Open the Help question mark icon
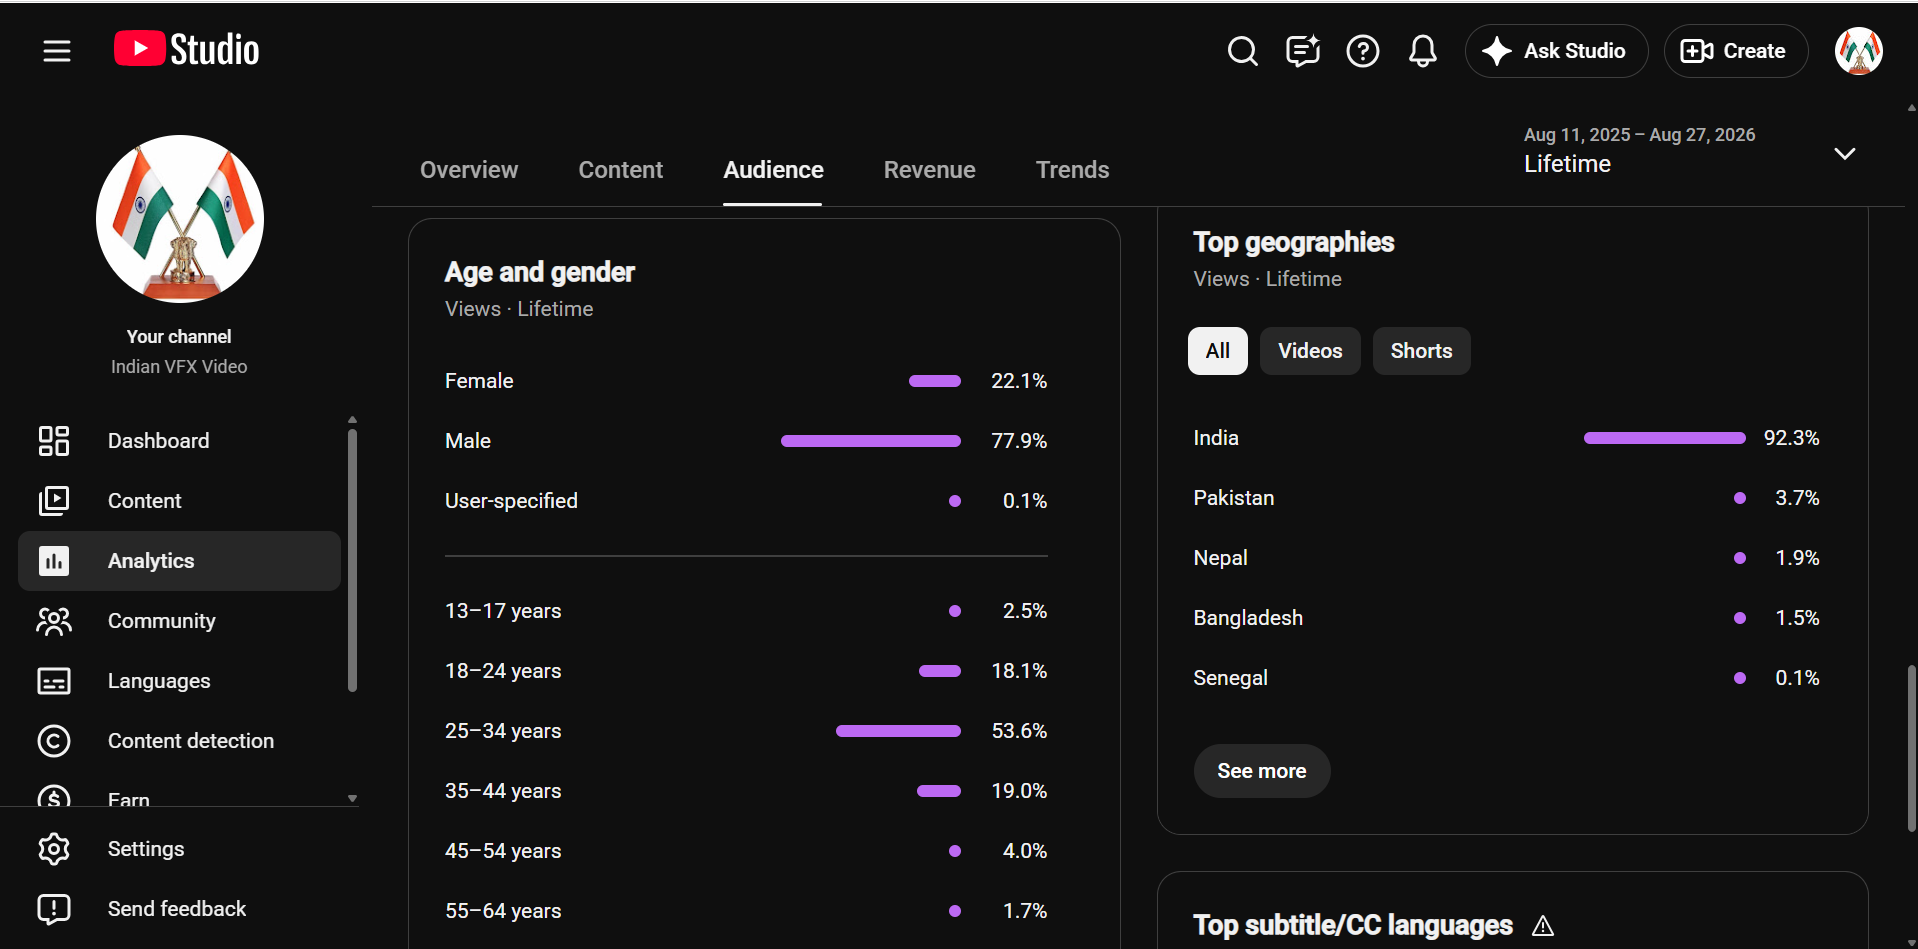This screenshot has height=949, width=1918. tap(1363, 51)
